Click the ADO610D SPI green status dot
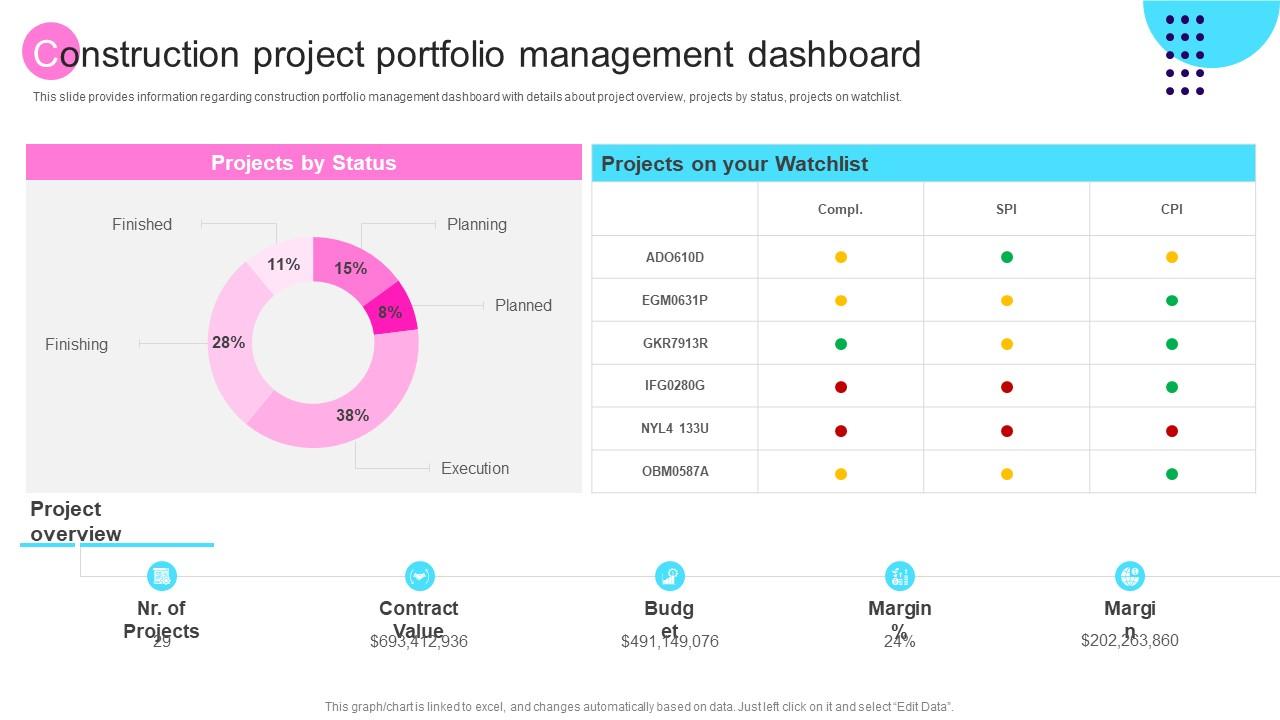 [x=1007, y=257]
